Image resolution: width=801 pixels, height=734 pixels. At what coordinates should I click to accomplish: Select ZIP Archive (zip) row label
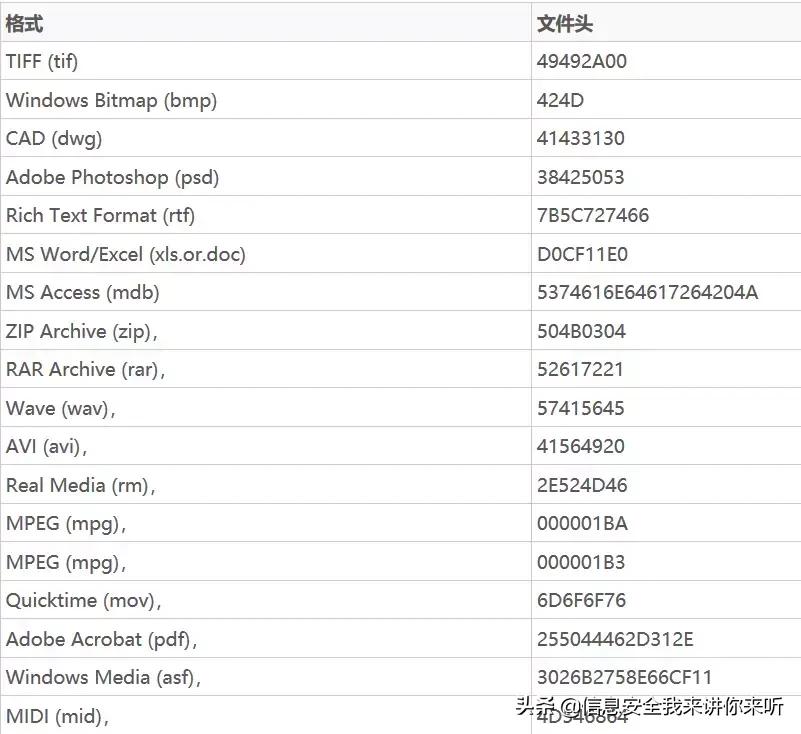click(x=81, y=331)
